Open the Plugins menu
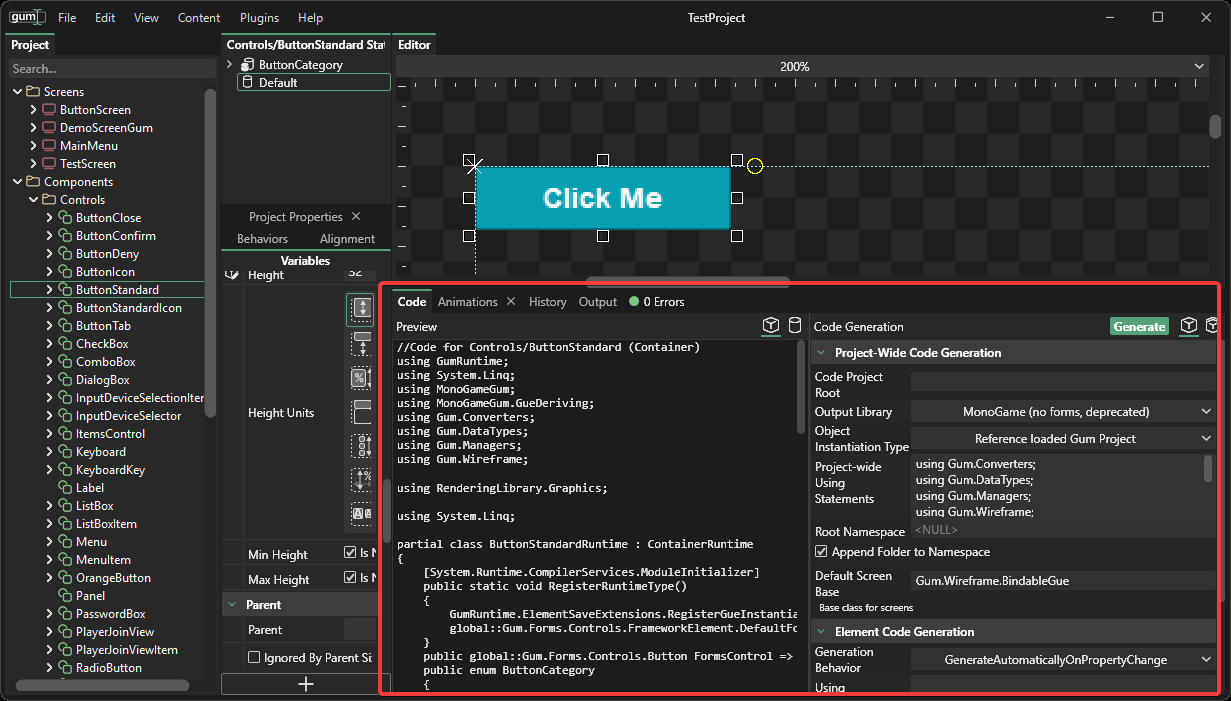Screen dimensions: 1231x701 coord(259,18)
